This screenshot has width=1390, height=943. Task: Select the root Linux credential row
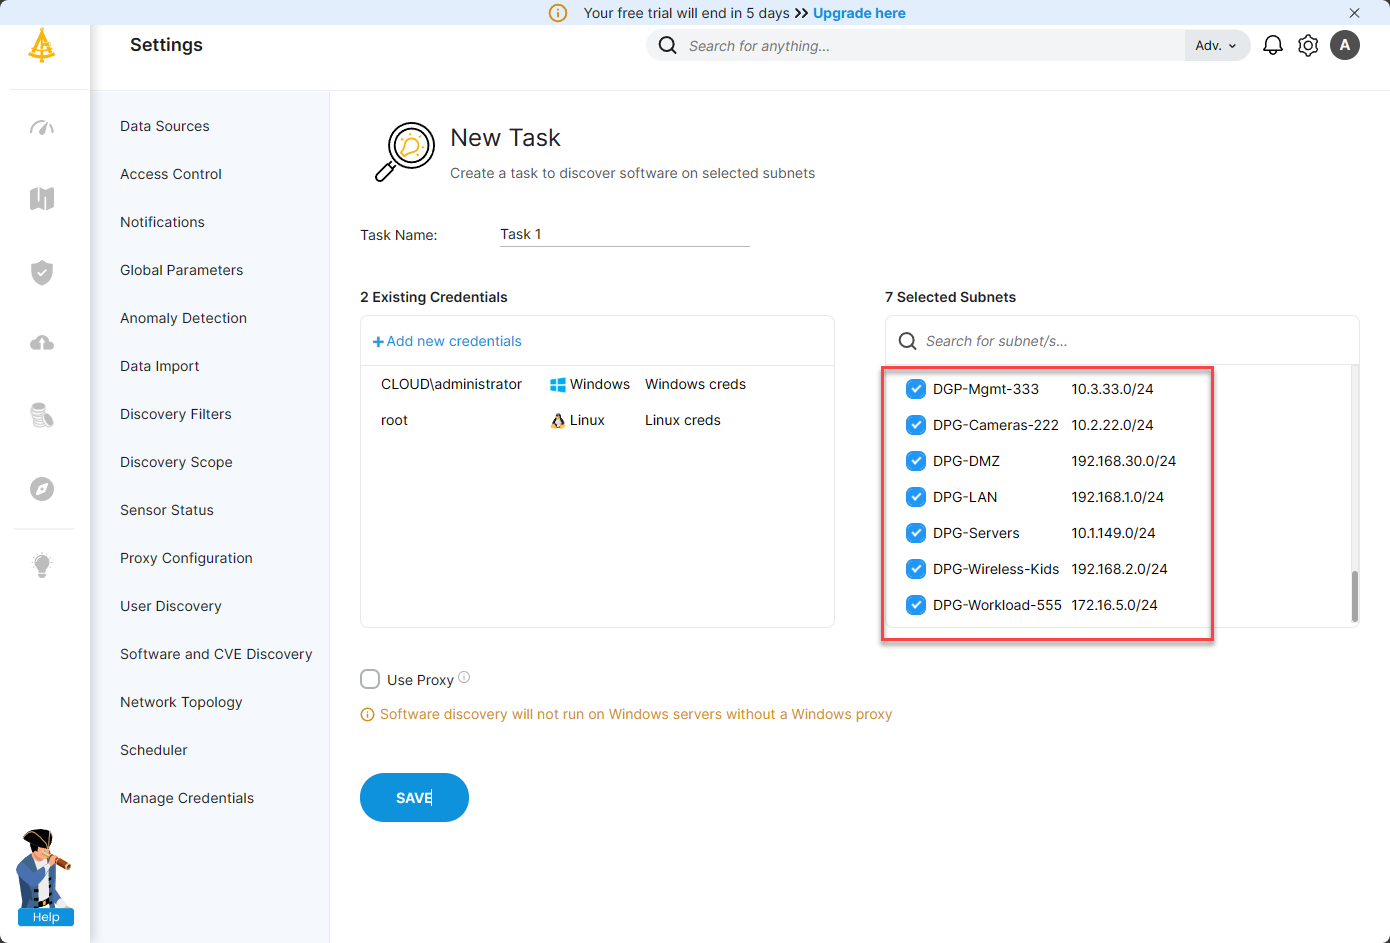point(597,421)
